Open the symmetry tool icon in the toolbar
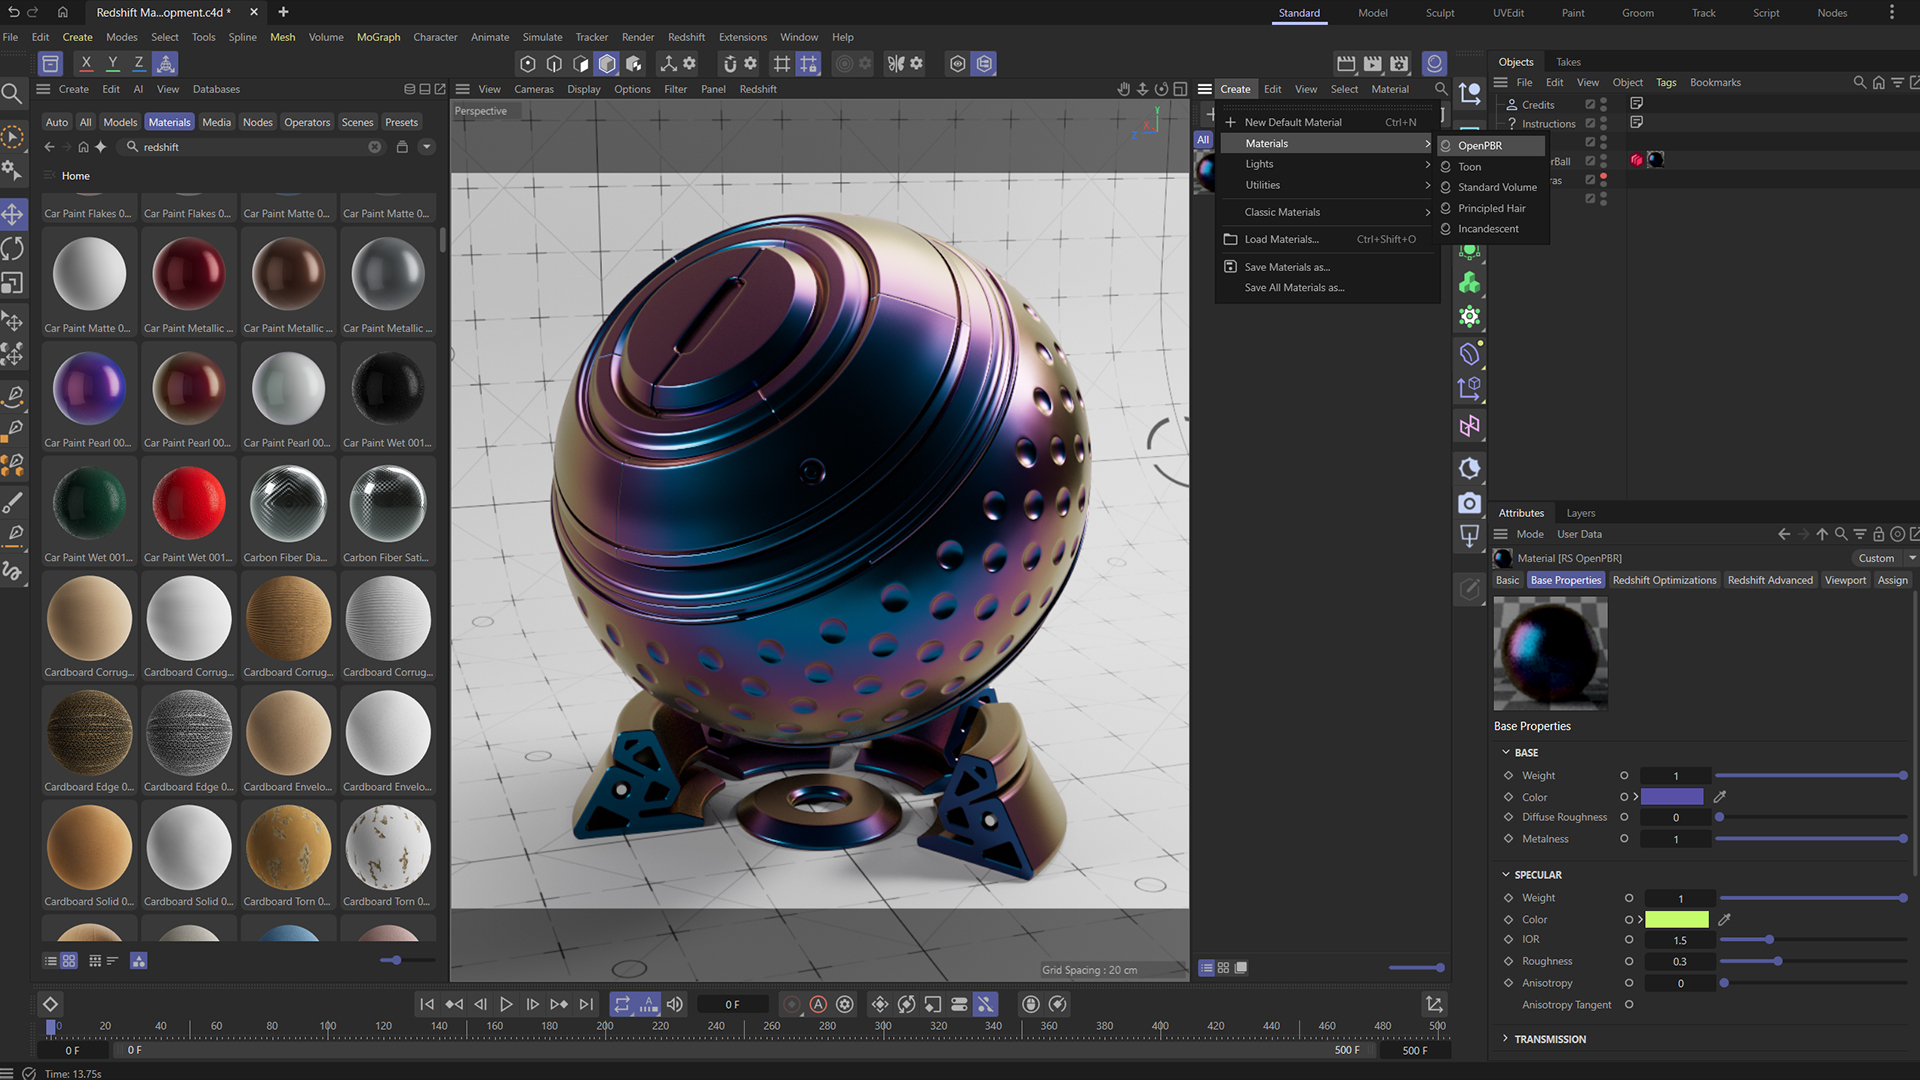 pos(898,63)
